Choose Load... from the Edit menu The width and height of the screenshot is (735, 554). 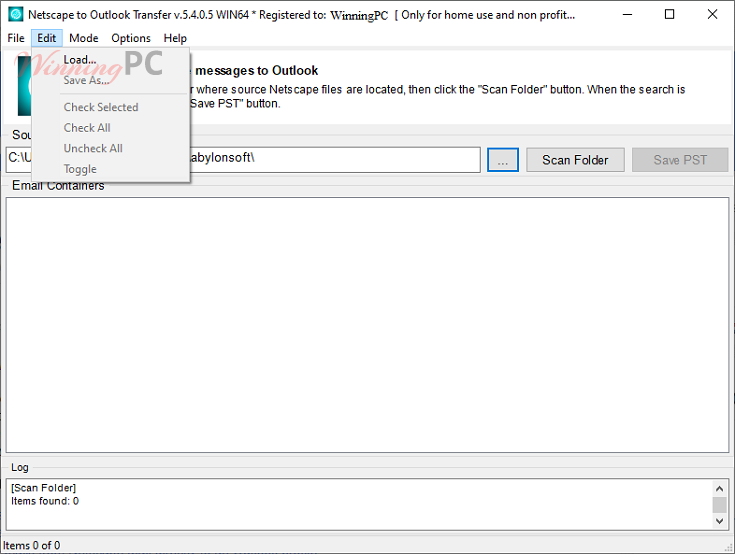coord(111,60)
